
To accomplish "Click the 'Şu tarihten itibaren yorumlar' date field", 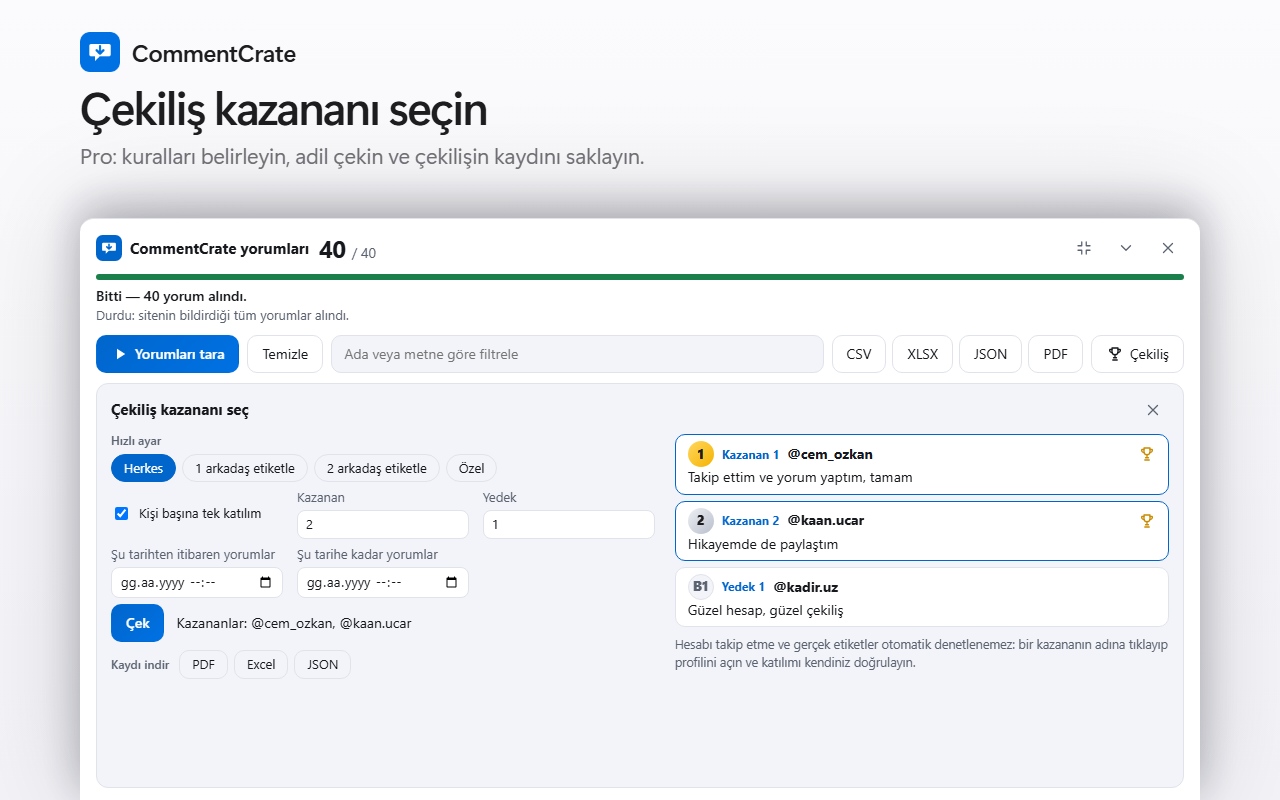I will [x=197, y=583].
